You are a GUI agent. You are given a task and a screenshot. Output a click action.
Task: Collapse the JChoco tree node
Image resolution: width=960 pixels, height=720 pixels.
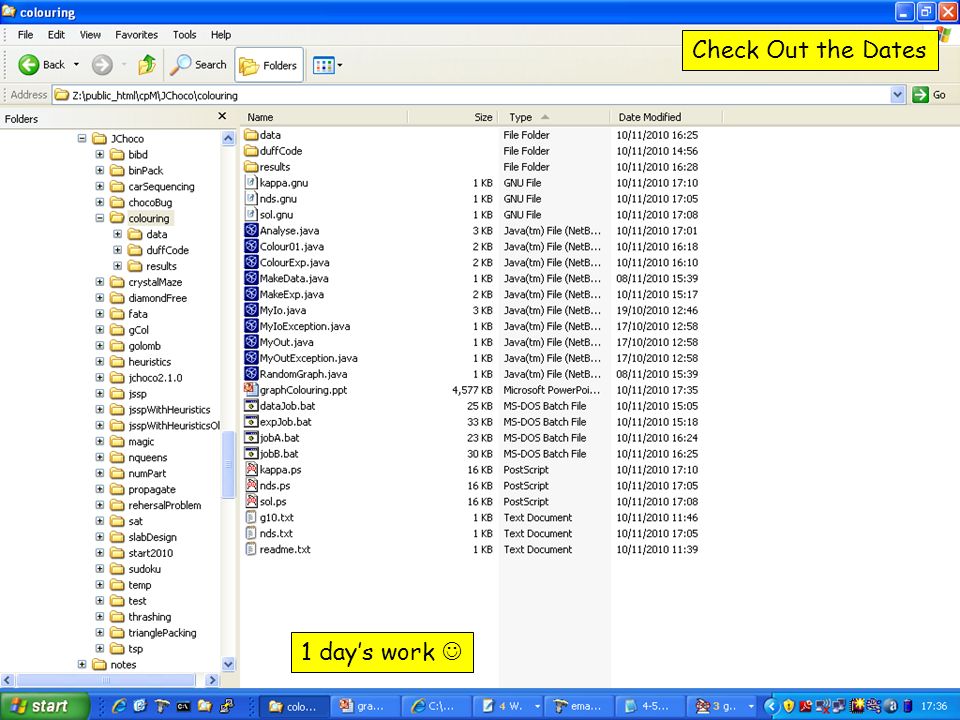(x=82, y=138)
